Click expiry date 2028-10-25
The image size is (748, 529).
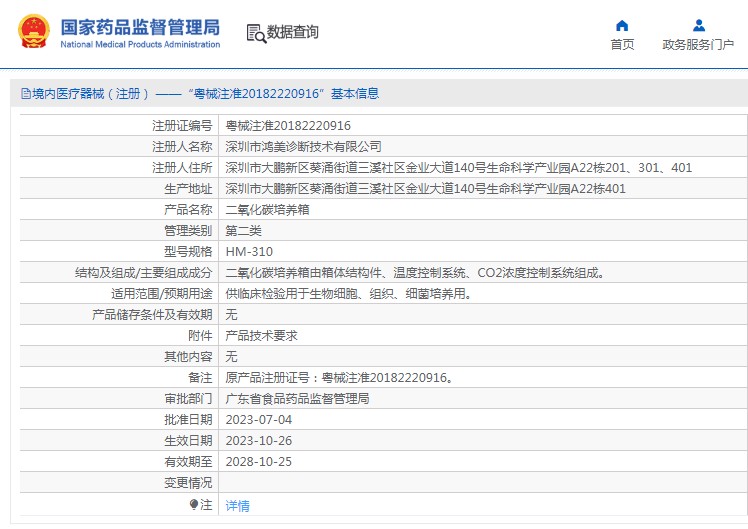(259, 461)
